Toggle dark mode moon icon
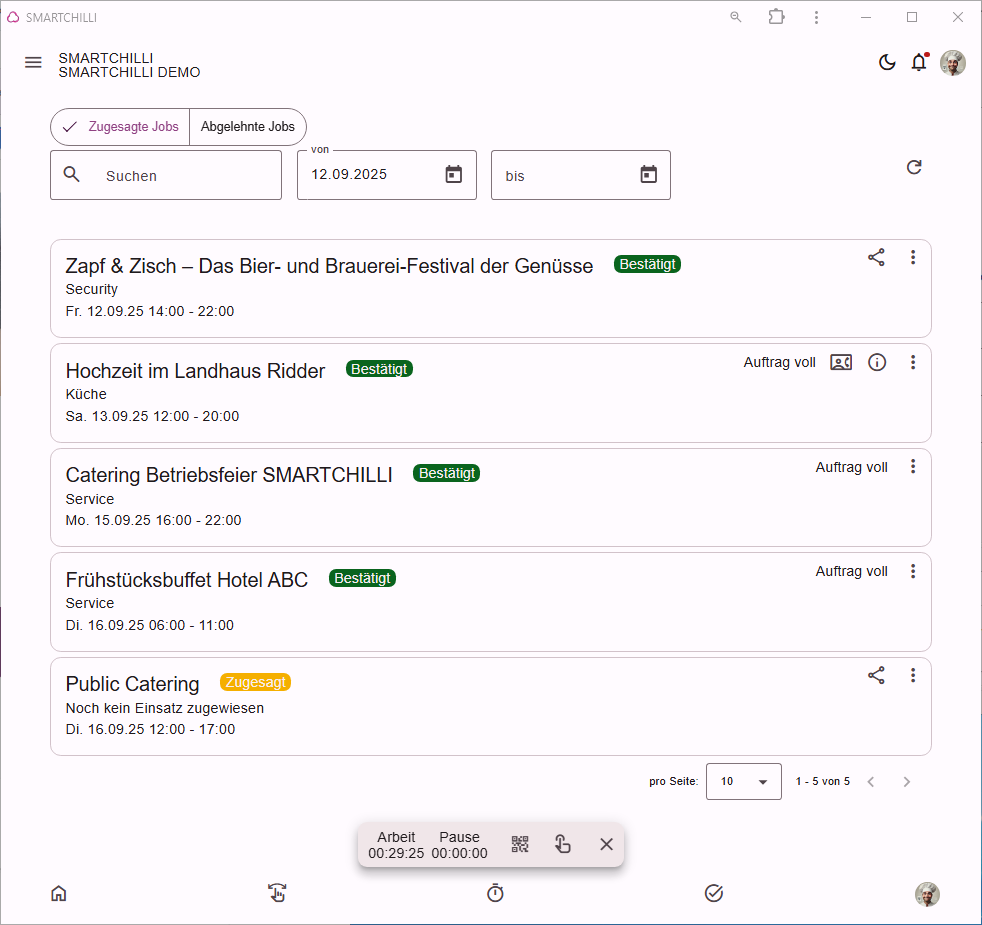The width and height of the screenshot is (982, 925). pos(887,62)
